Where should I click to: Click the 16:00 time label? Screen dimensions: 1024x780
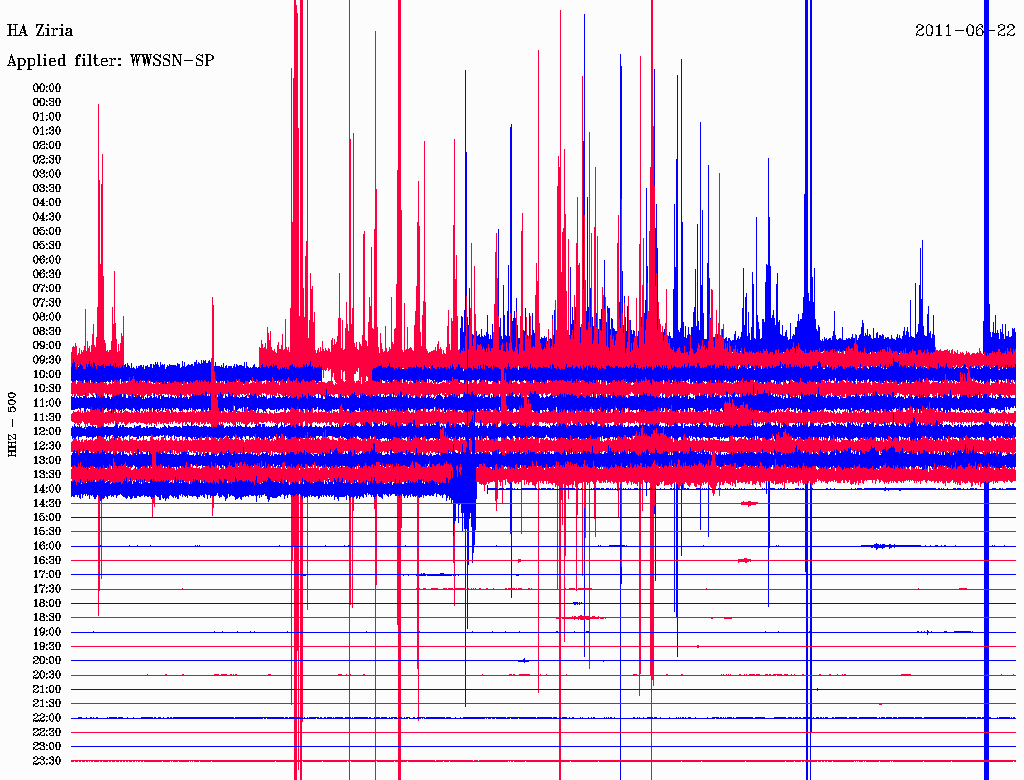[x=47, y=547]
